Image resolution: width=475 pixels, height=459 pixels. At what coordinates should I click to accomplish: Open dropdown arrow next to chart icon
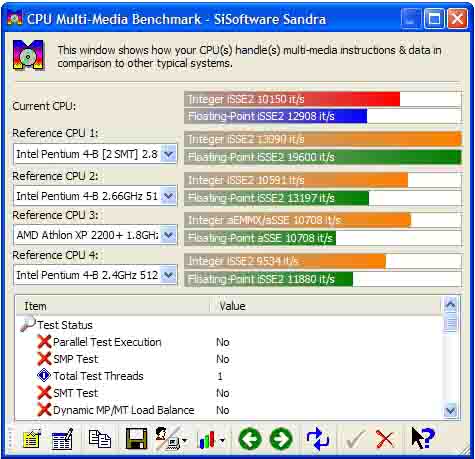[x=222, y=441]
